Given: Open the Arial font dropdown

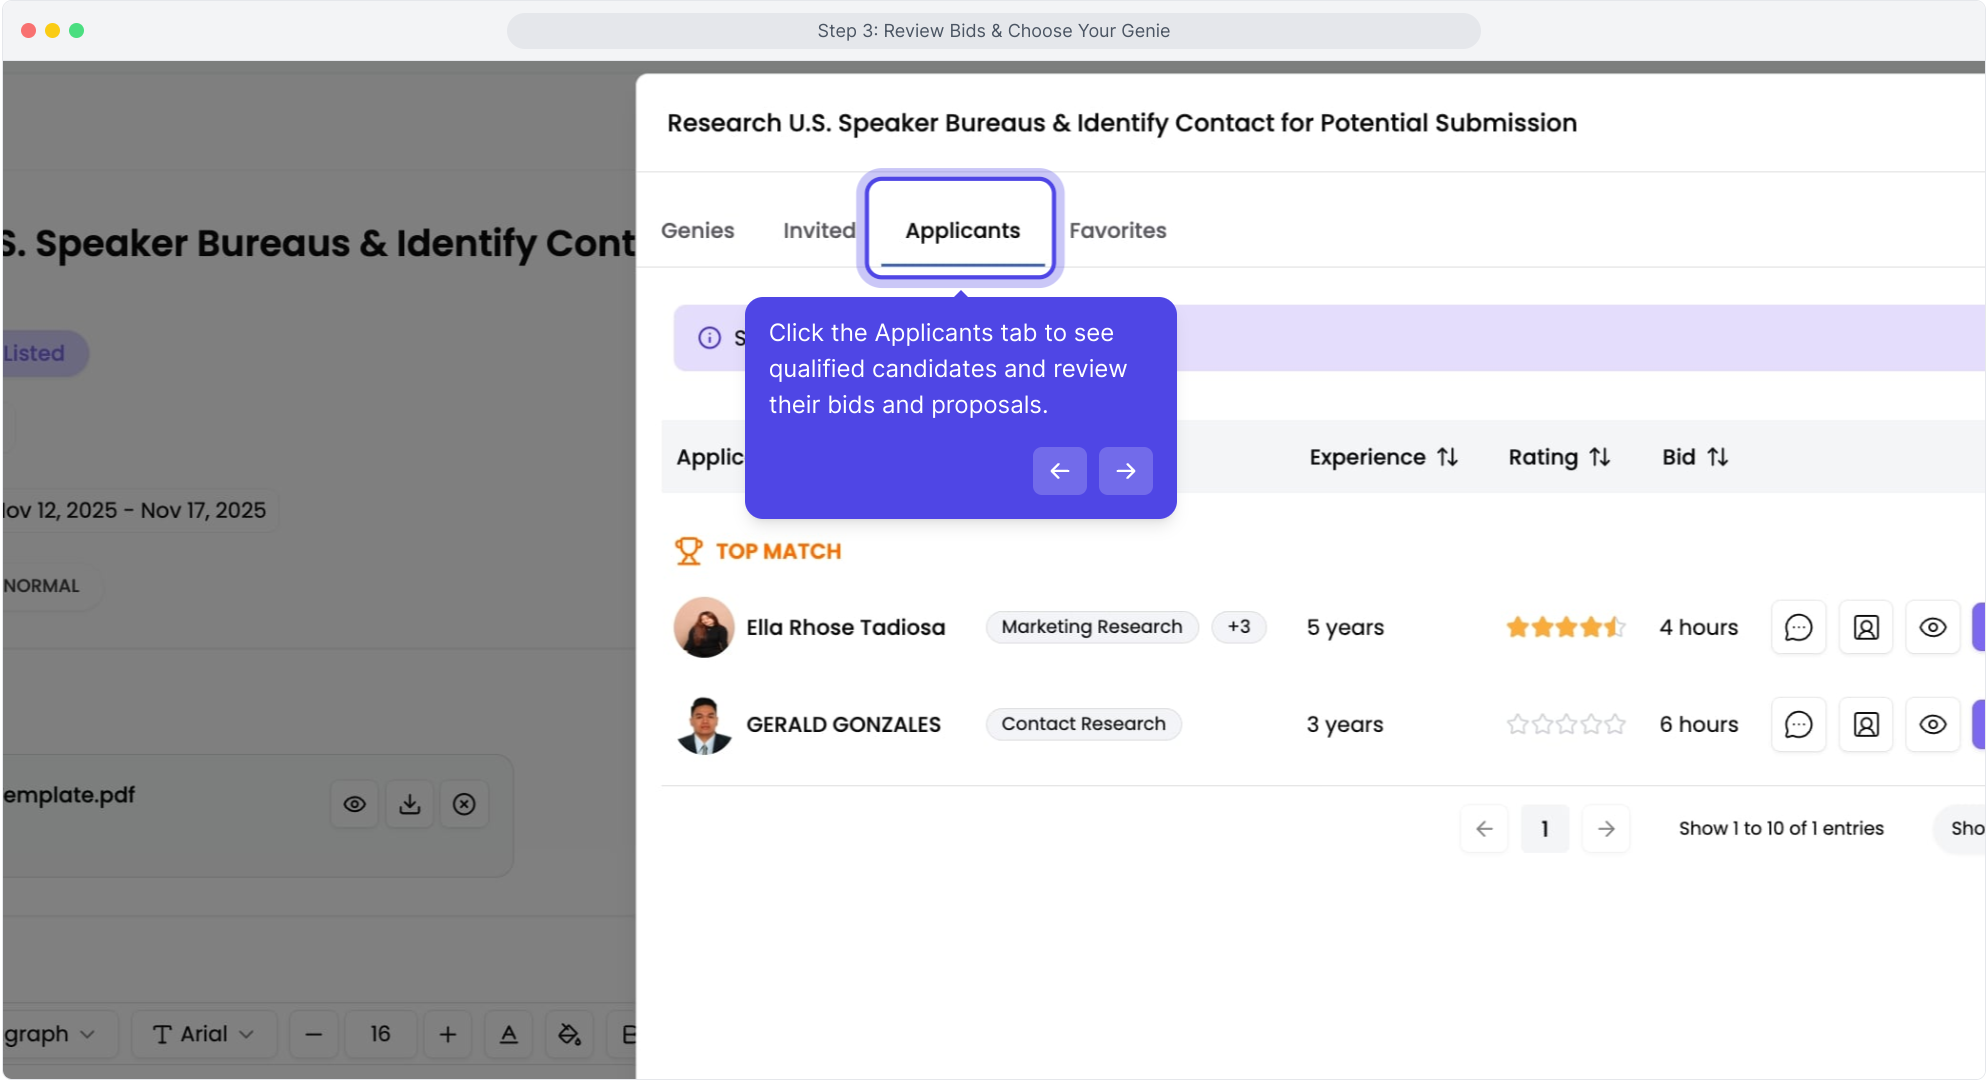Looking at the screenshot, I should [203, 1034].
